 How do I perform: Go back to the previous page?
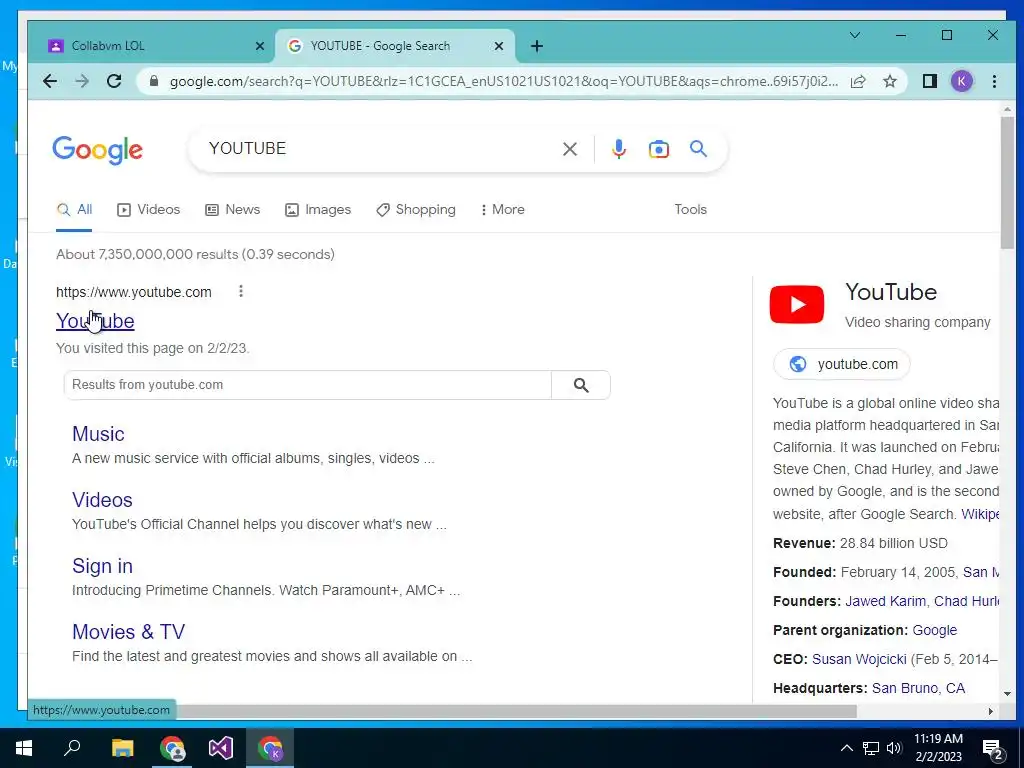coord(50,81)
